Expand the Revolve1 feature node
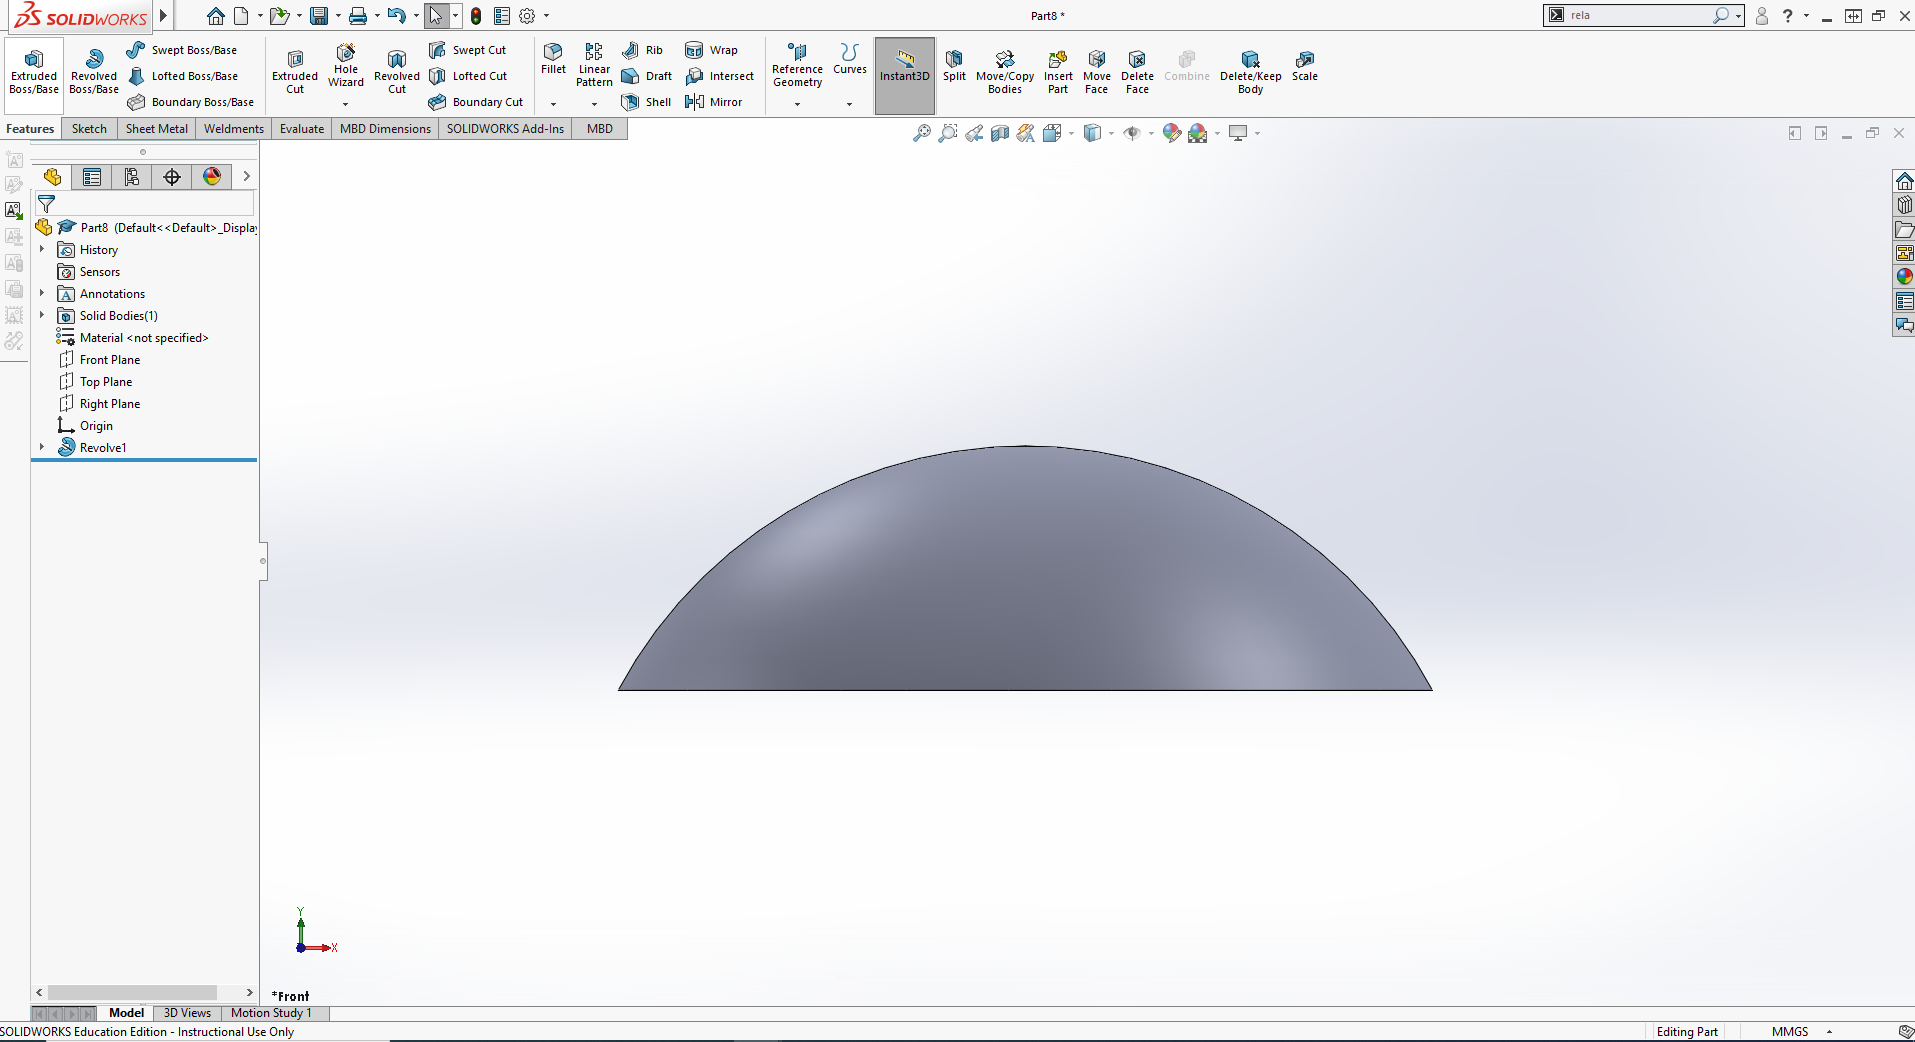This screenshot has width=1915, height=1042. coord(42,447)
